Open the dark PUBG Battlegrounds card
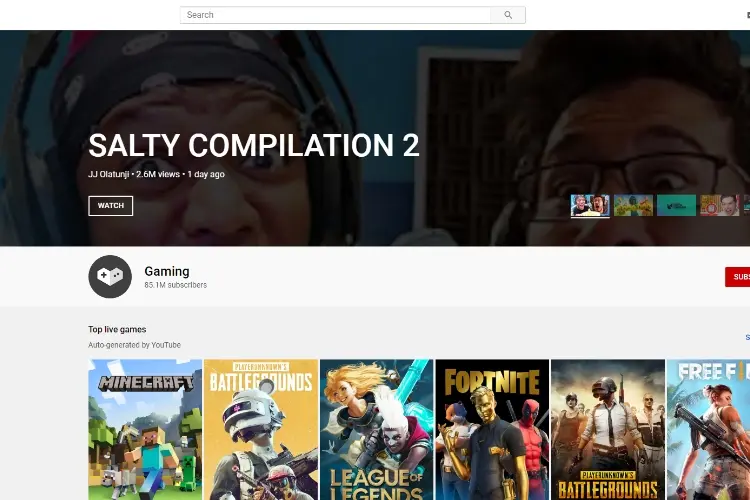 [x=608, y=430]
